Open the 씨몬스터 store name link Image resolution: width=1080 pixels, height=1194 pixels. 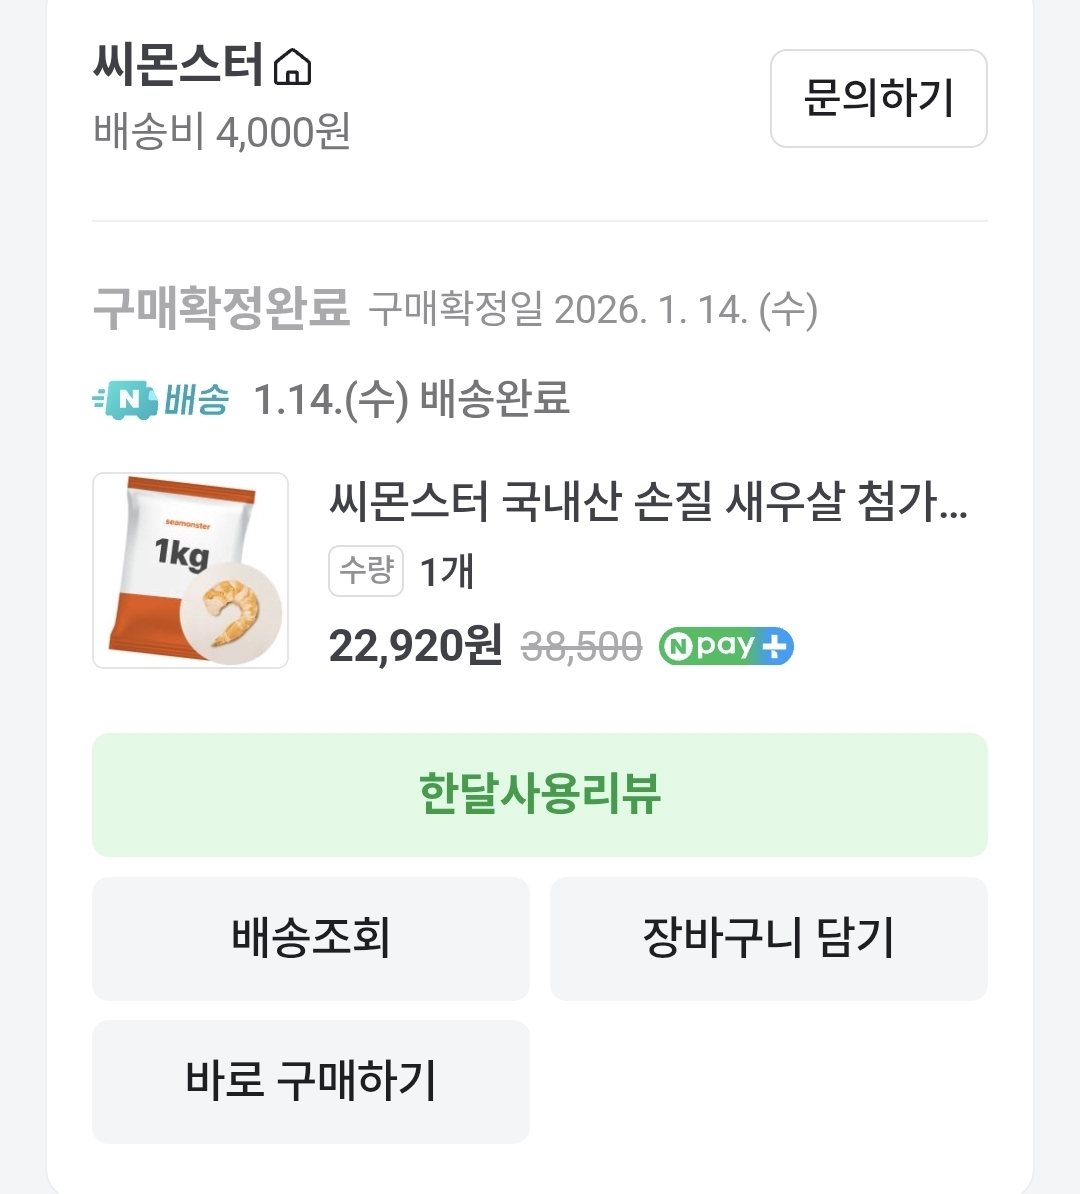tap(178, 64)
